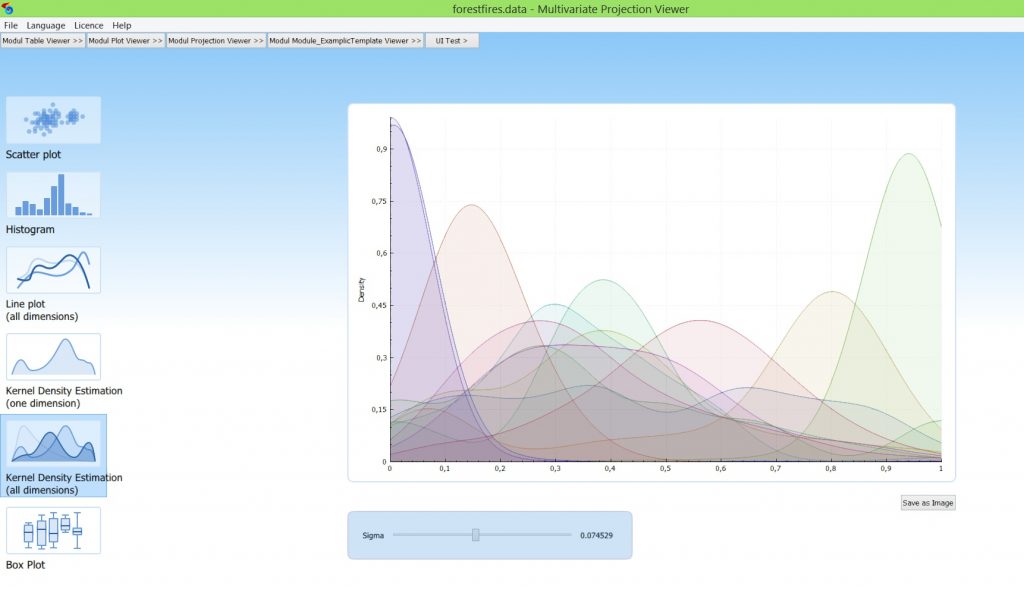The width and height of the screenshot is (1024, 590).
Task: Open the Help menu
Action: pyautogui.click(x=122, y=25)
